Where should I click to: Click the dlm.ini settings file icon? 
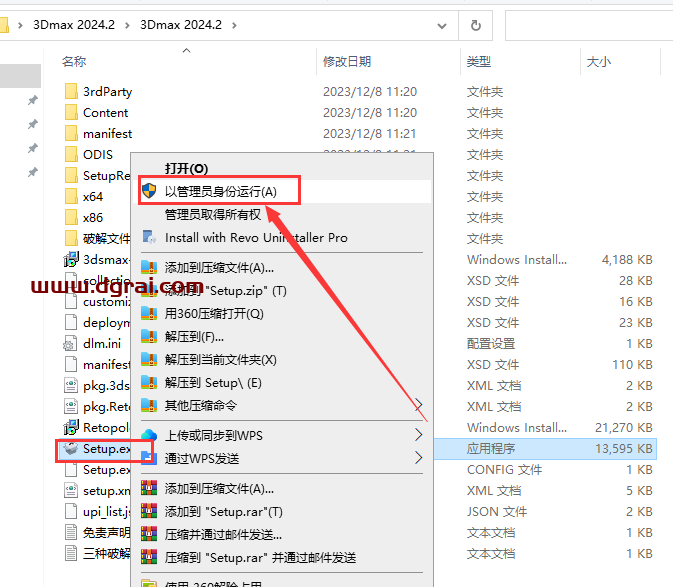click(70, 344)
